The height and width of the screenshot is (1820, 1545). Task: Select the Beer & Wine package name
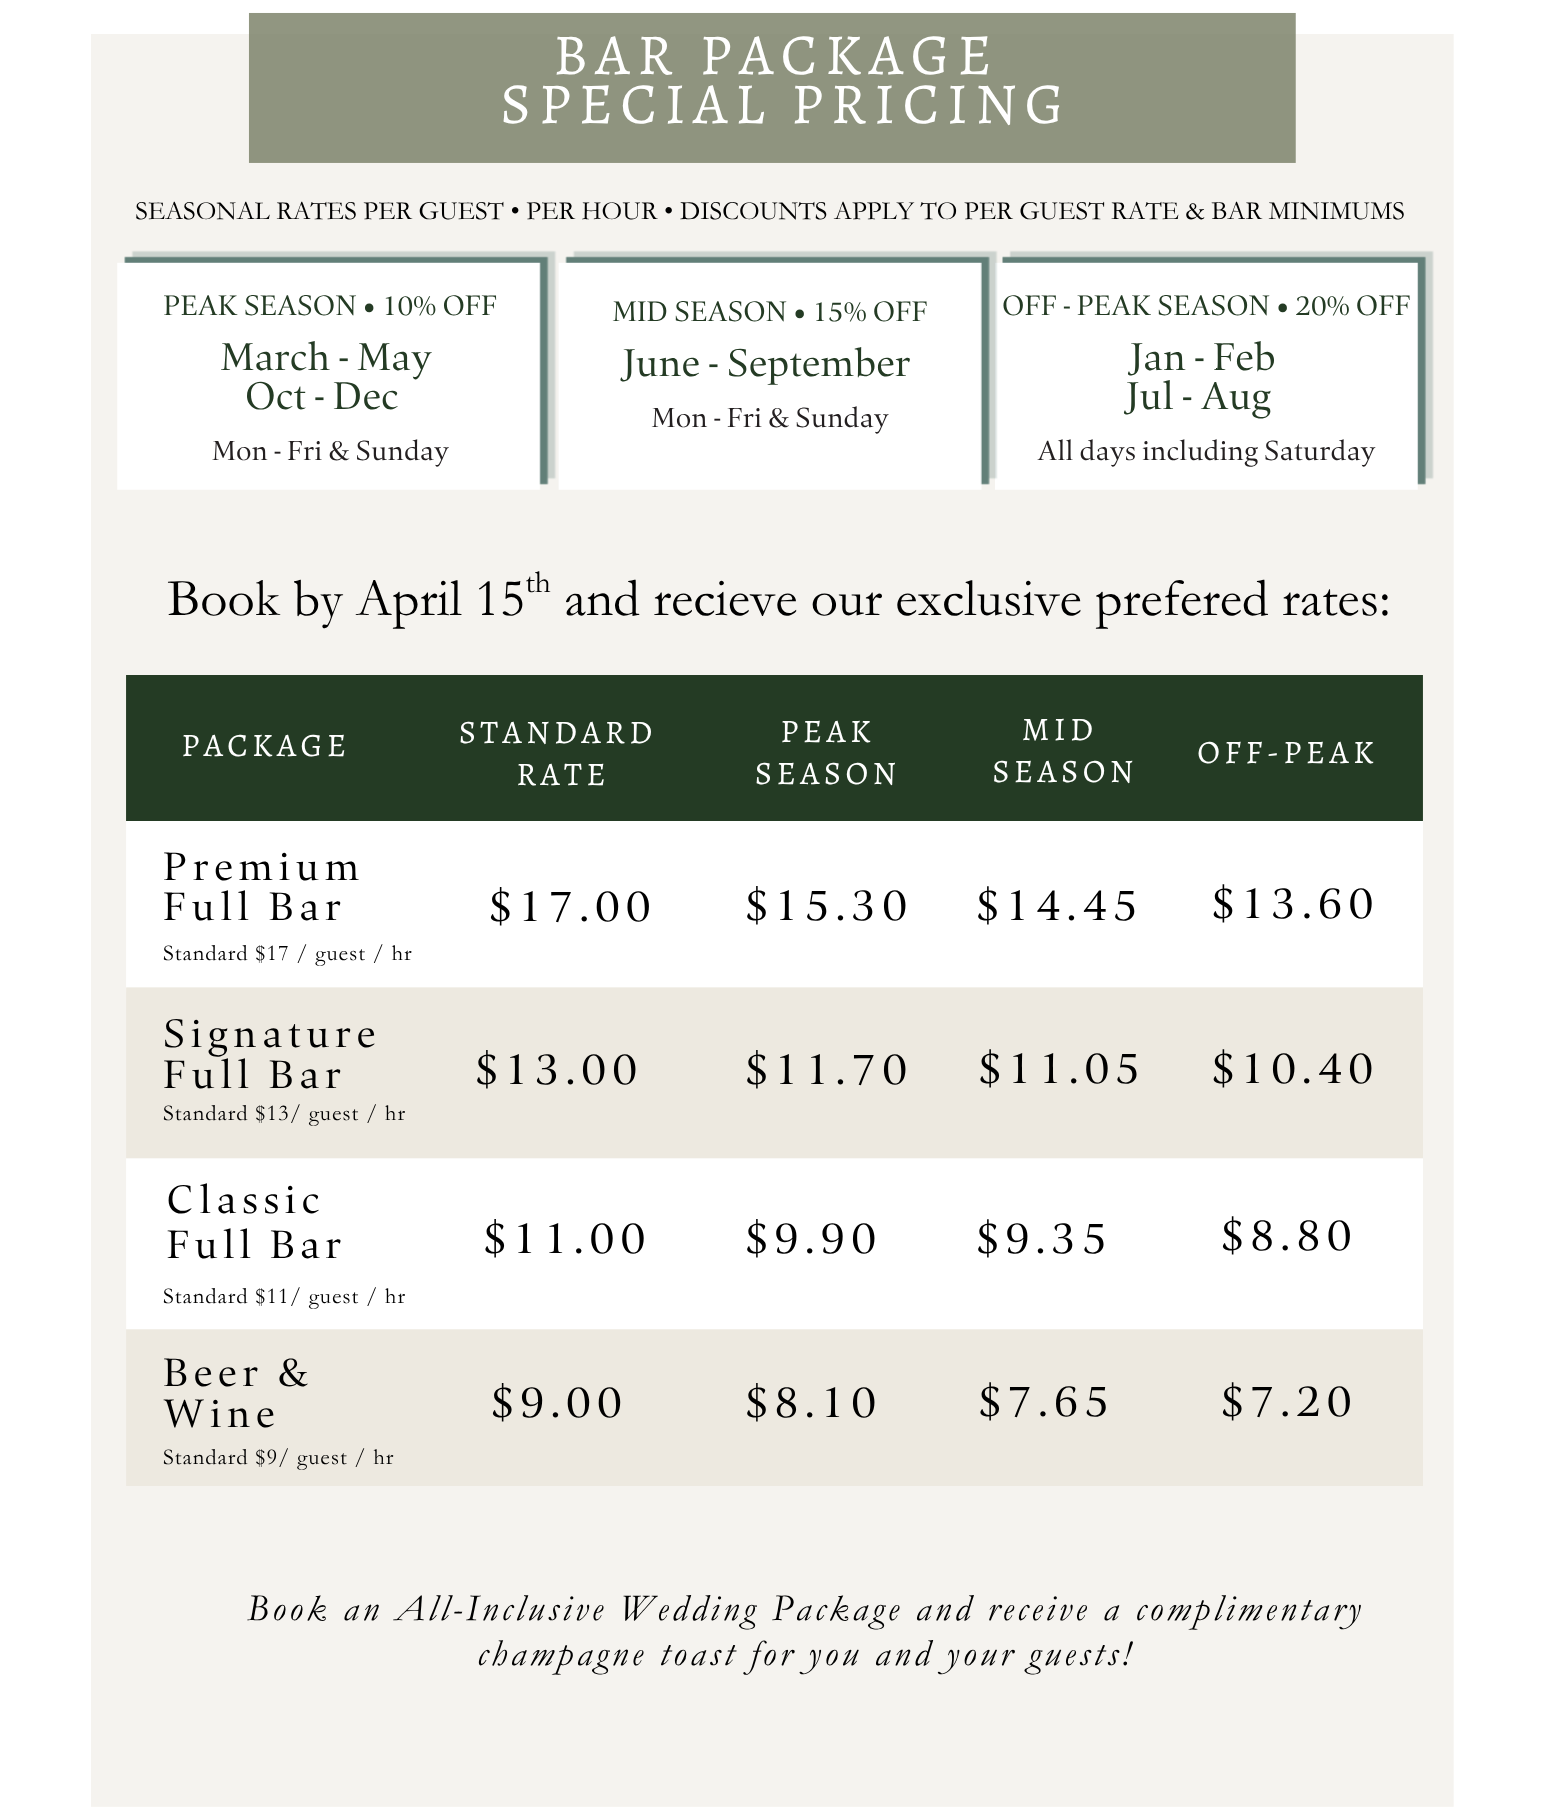coord(236,1393)
